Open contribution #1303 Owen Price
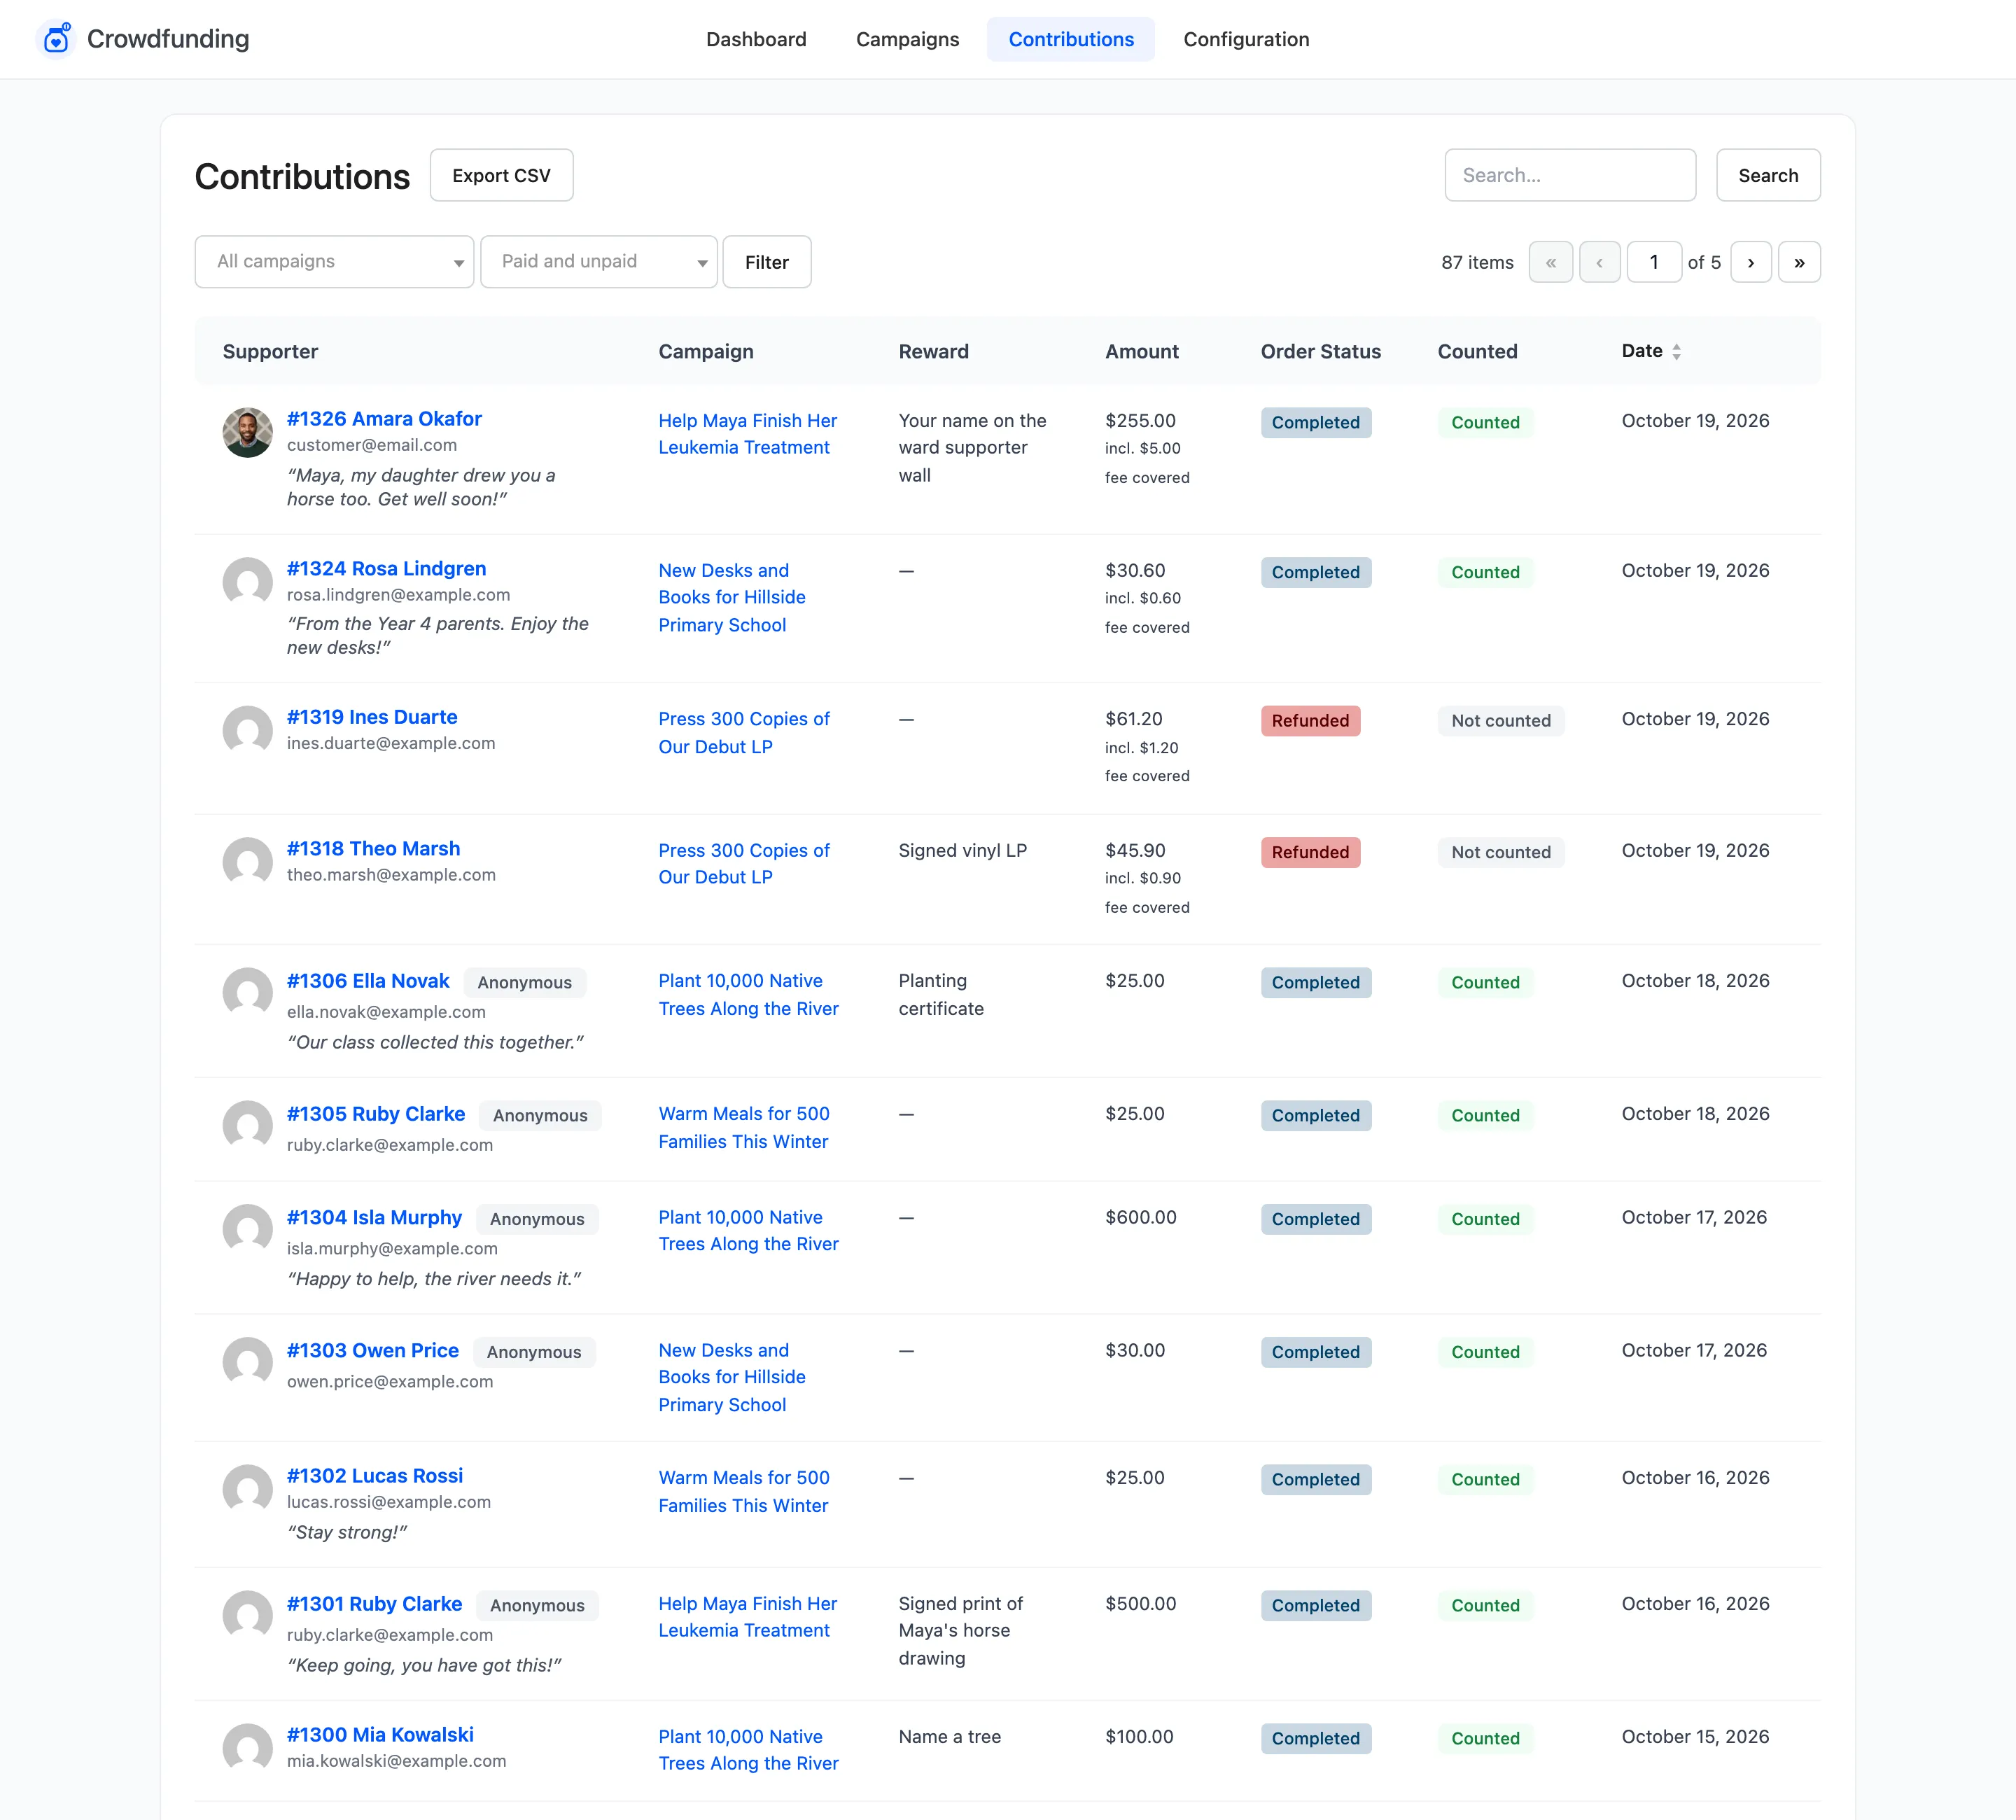2016x1820 pixels. tap(373, 1351)
